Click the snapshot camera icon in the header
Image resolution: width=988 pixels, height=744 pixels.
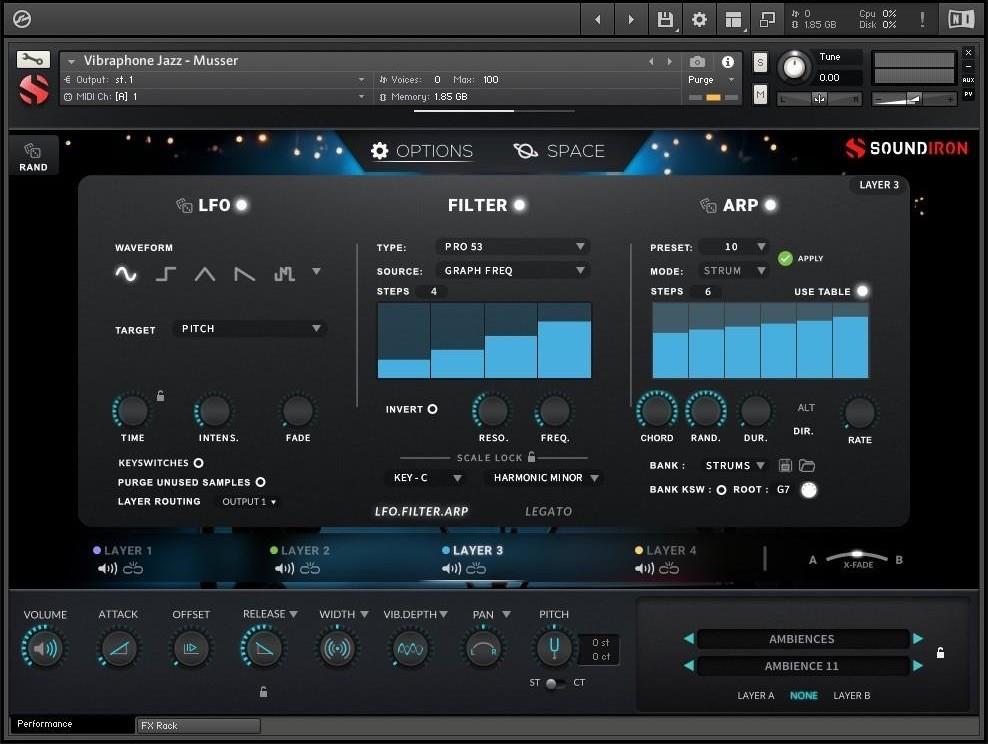click(x=697, y=61)
